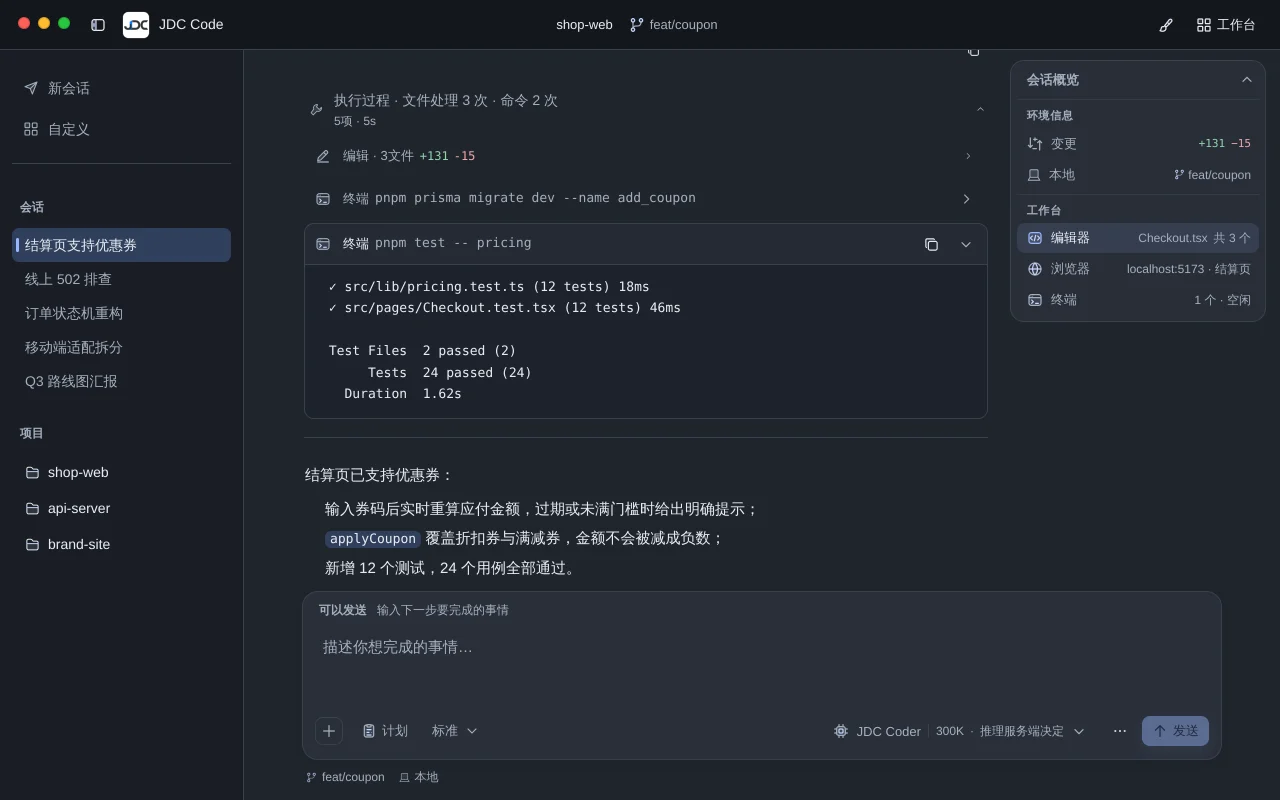The width and height of the screenshot is (1280, 800).
Task: Open the 浏览器 workspace item
Action: pyautogui.click(x=1138, y=269)
